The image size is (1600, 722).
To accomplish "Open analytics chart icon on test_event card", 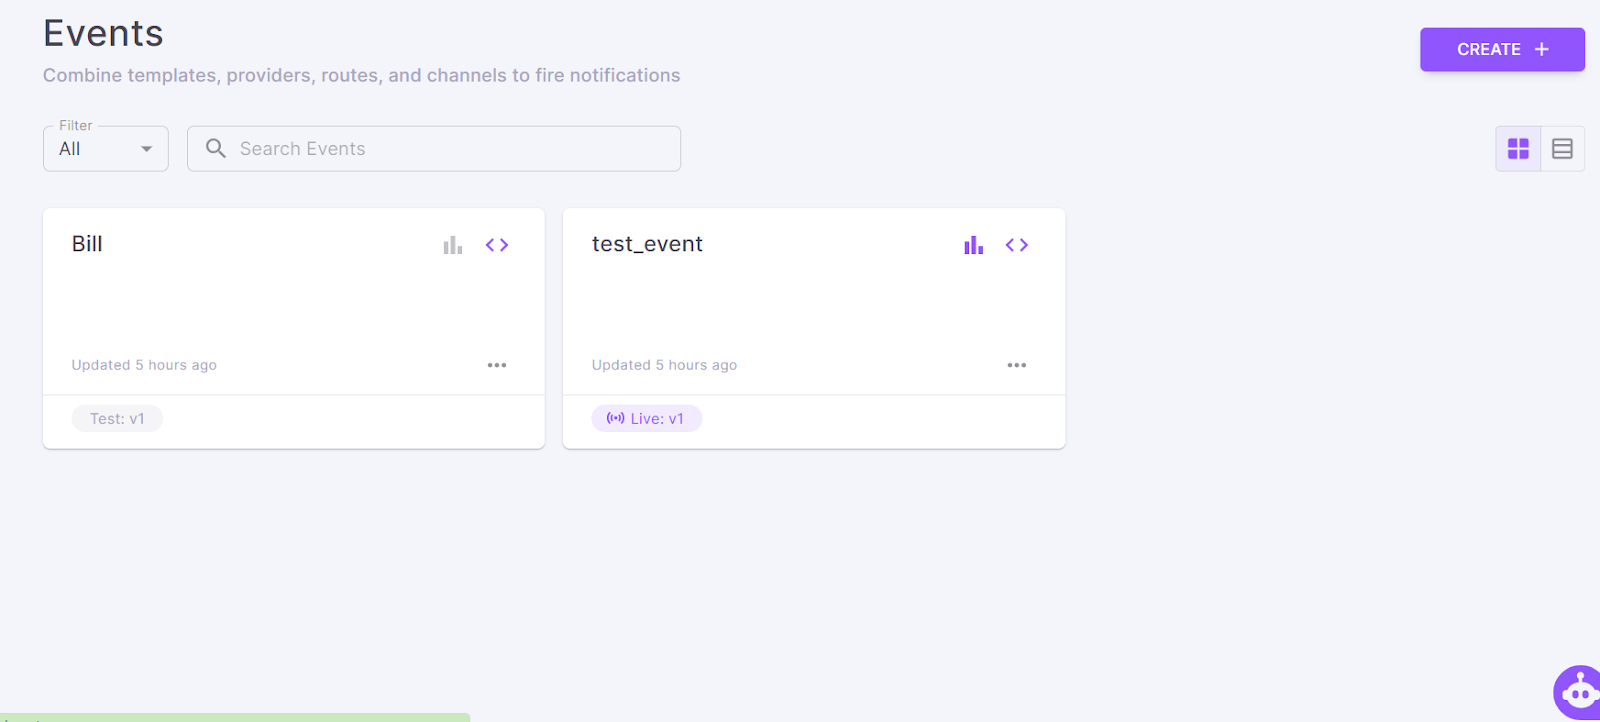I will point(973,245).
